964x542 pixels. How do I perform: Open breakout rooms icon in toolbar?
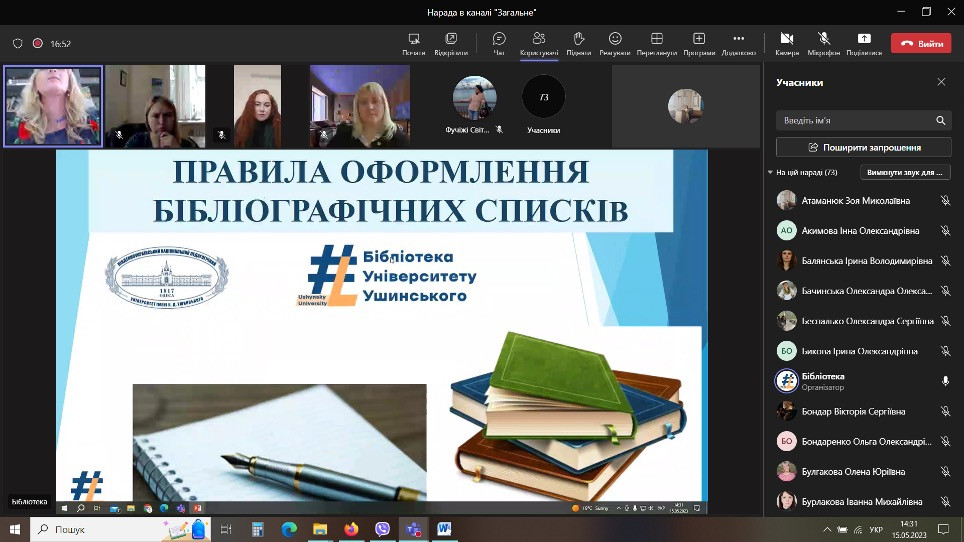tap(413, 39)
